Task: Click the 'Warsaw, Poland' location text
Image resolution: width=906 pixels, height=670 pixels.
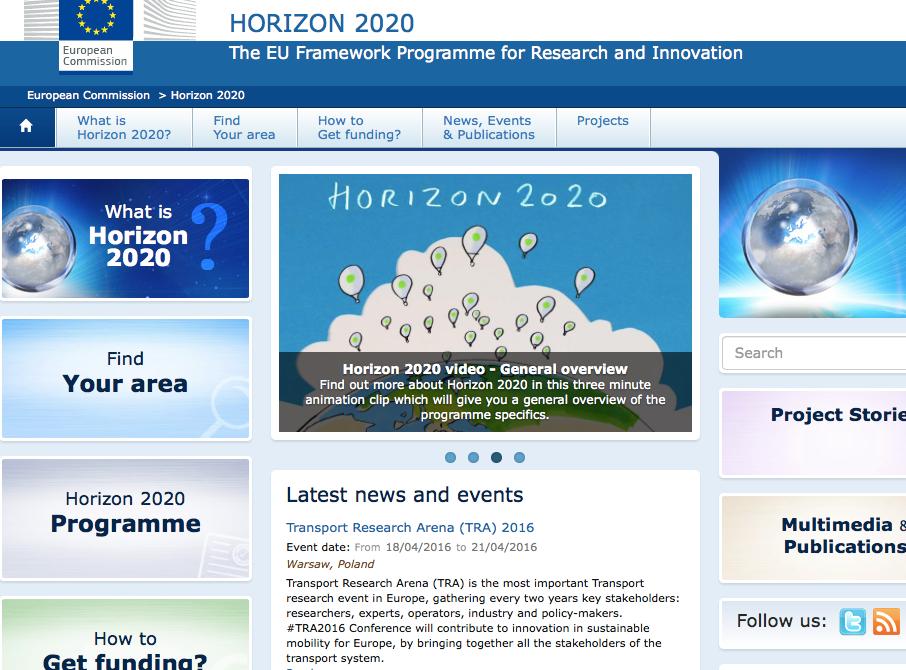Action: [330, 564]
